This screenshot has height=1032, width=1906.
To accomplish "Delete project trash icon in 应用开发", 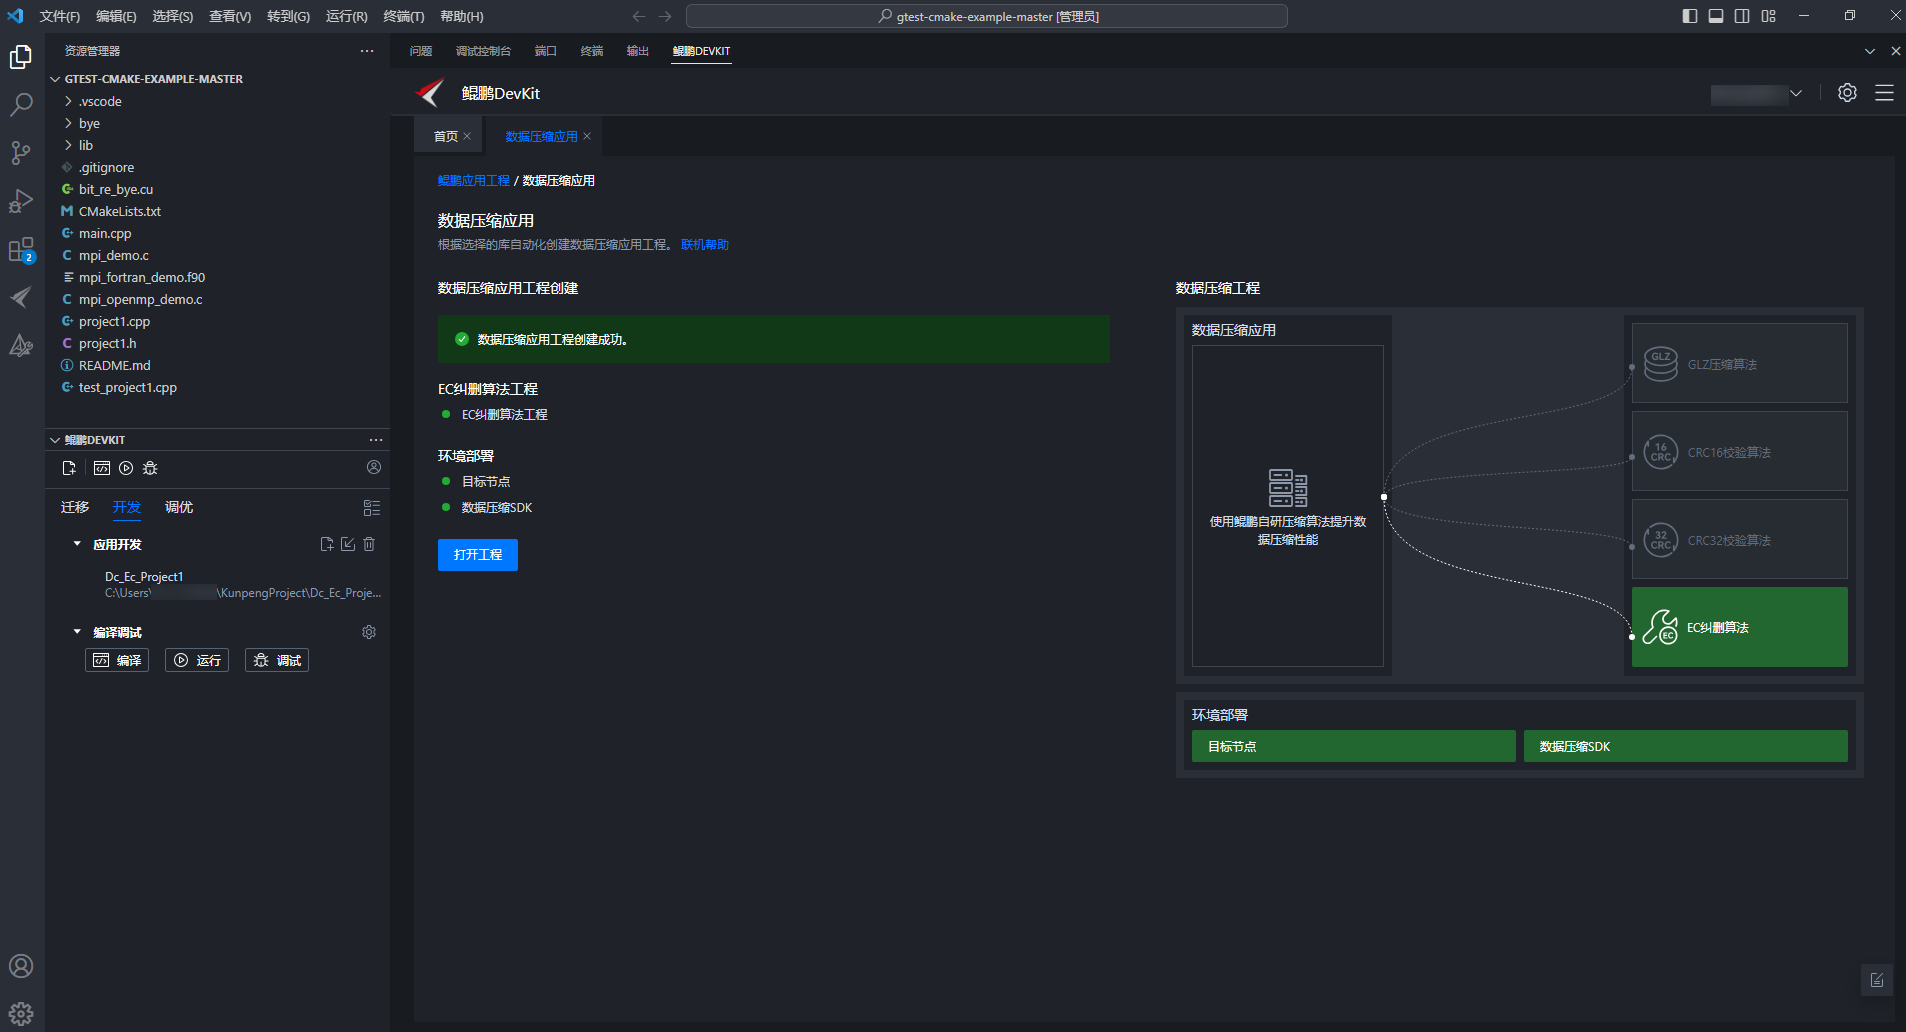I will (369, 544).
